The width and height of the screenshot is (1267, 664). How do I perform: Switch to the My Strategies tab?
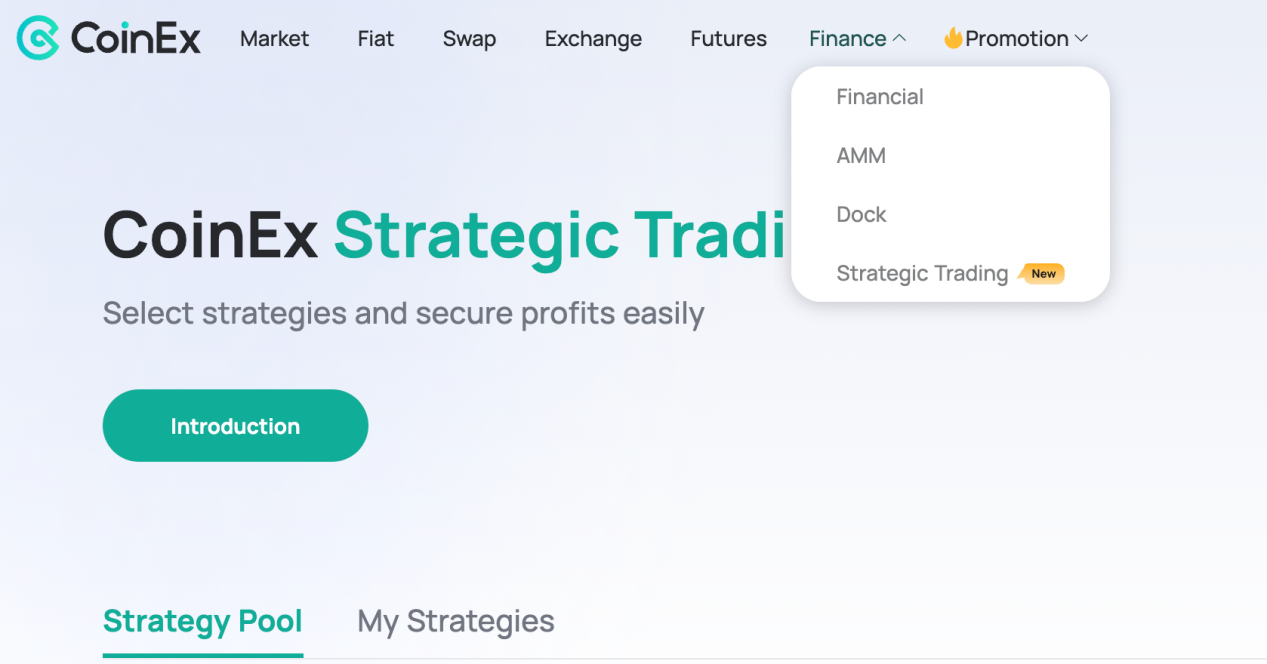(x=456, y=621)
